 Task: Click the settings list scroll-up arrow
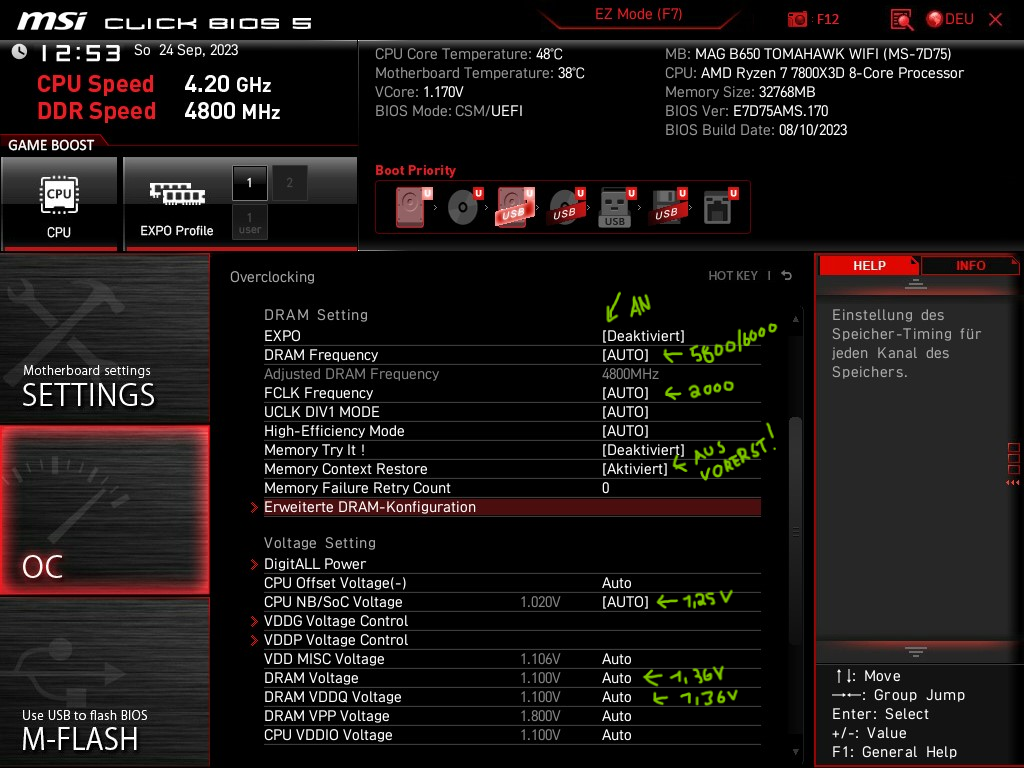(795, 319)
